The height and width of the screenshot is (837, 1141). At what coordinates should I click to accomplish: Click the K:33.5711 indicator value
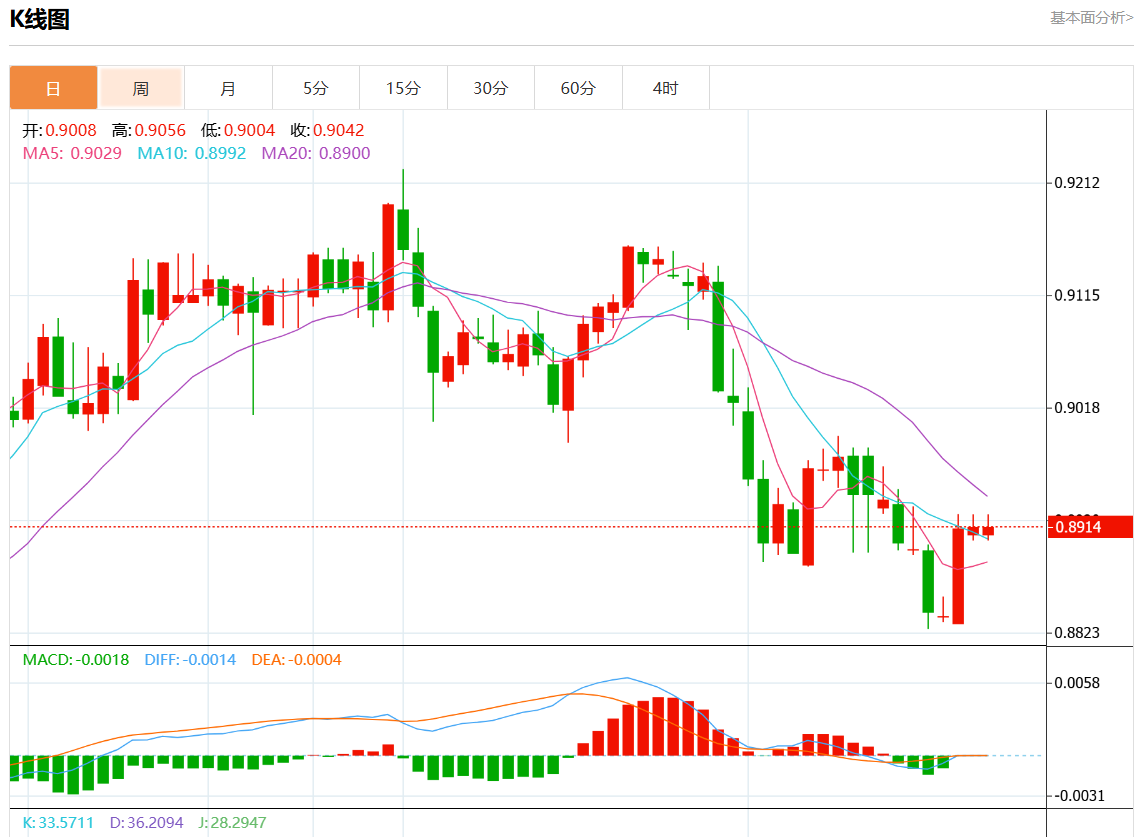(x=58, y=822)
